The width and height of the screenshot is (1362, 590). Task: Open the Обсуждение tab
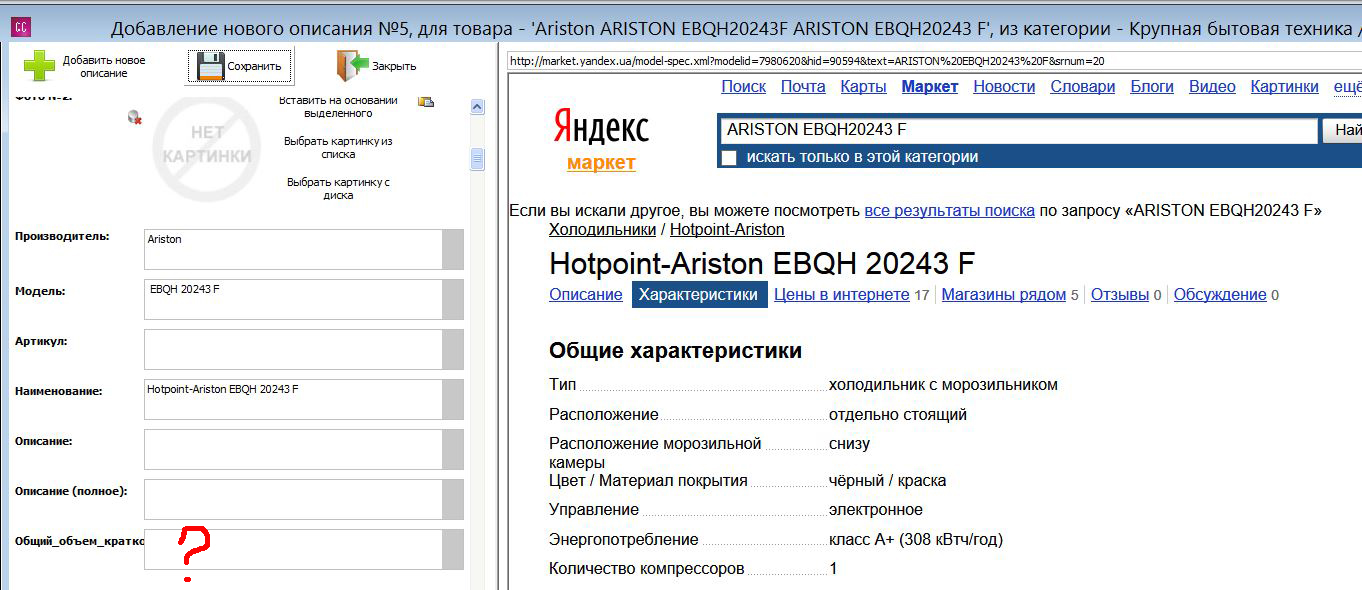pos(1220,294)
